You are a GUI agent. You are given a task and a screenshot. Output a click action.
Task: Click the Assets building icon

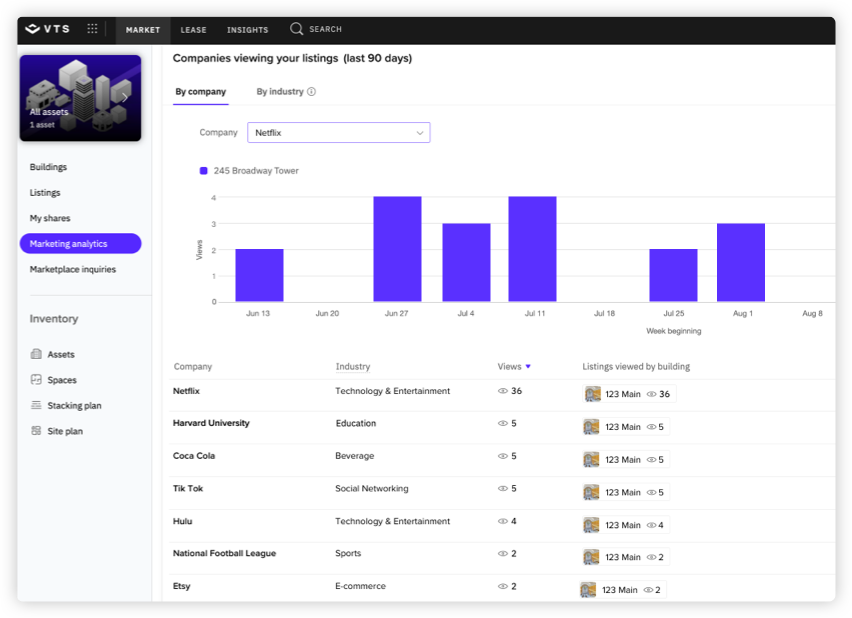pos(36,354)
